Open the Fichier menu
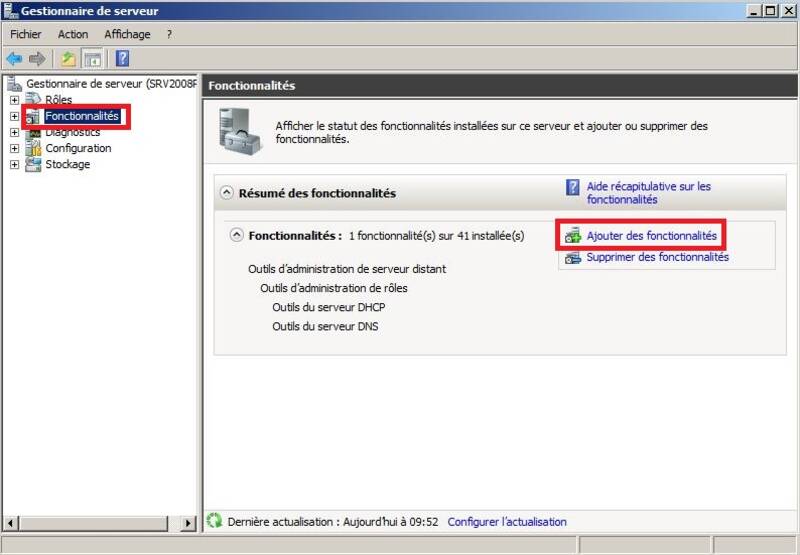800x555 pixels. click(x=26, y=34)
